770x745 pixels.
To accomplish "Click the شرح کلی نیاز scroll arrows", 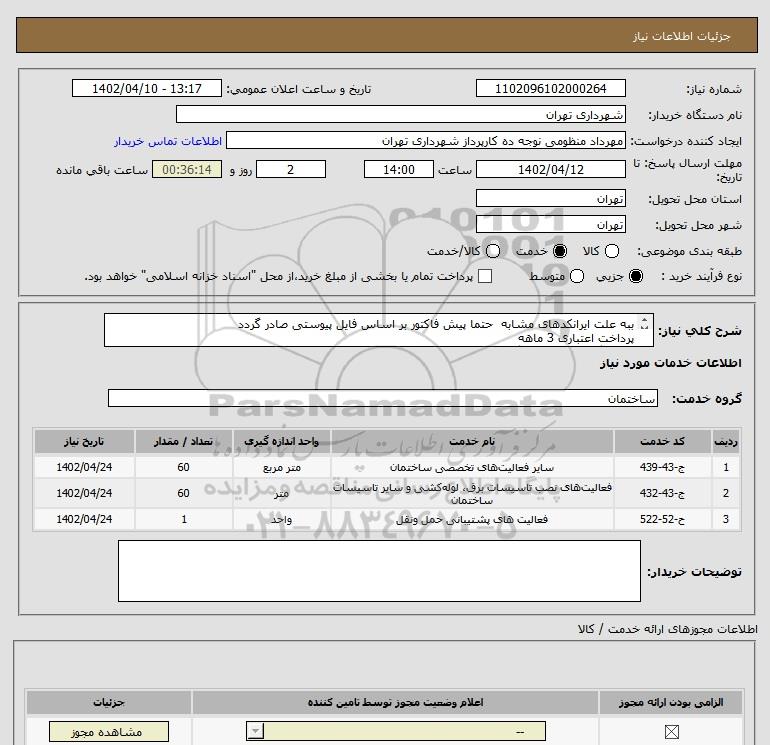I will tap(644, 324).
